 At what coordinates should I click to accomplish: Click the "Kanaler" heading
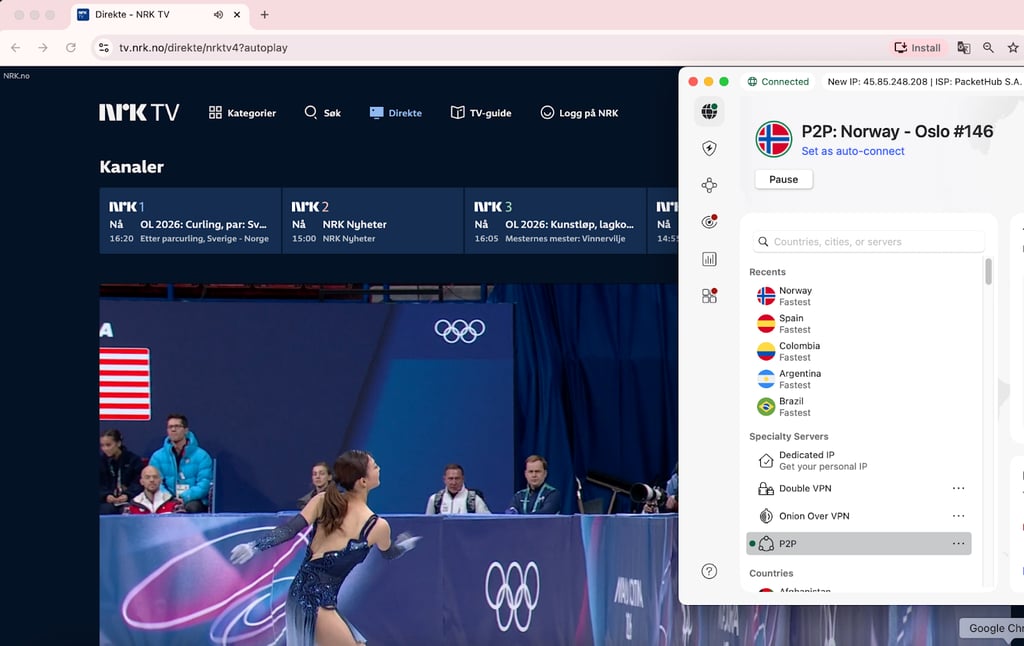pyautogui.click(x=131, y=167)
